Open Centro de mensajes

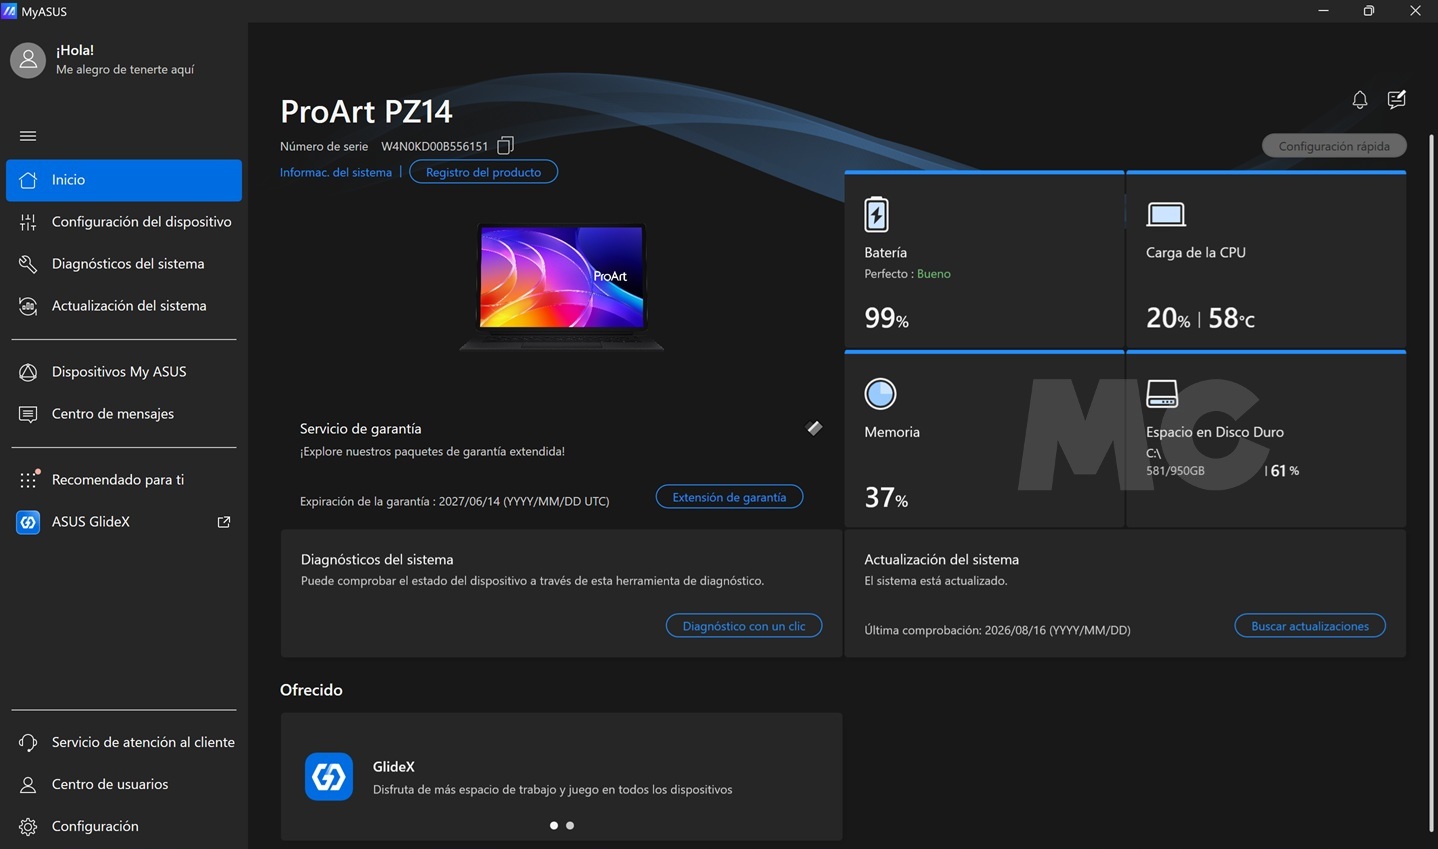click(124, 414)
